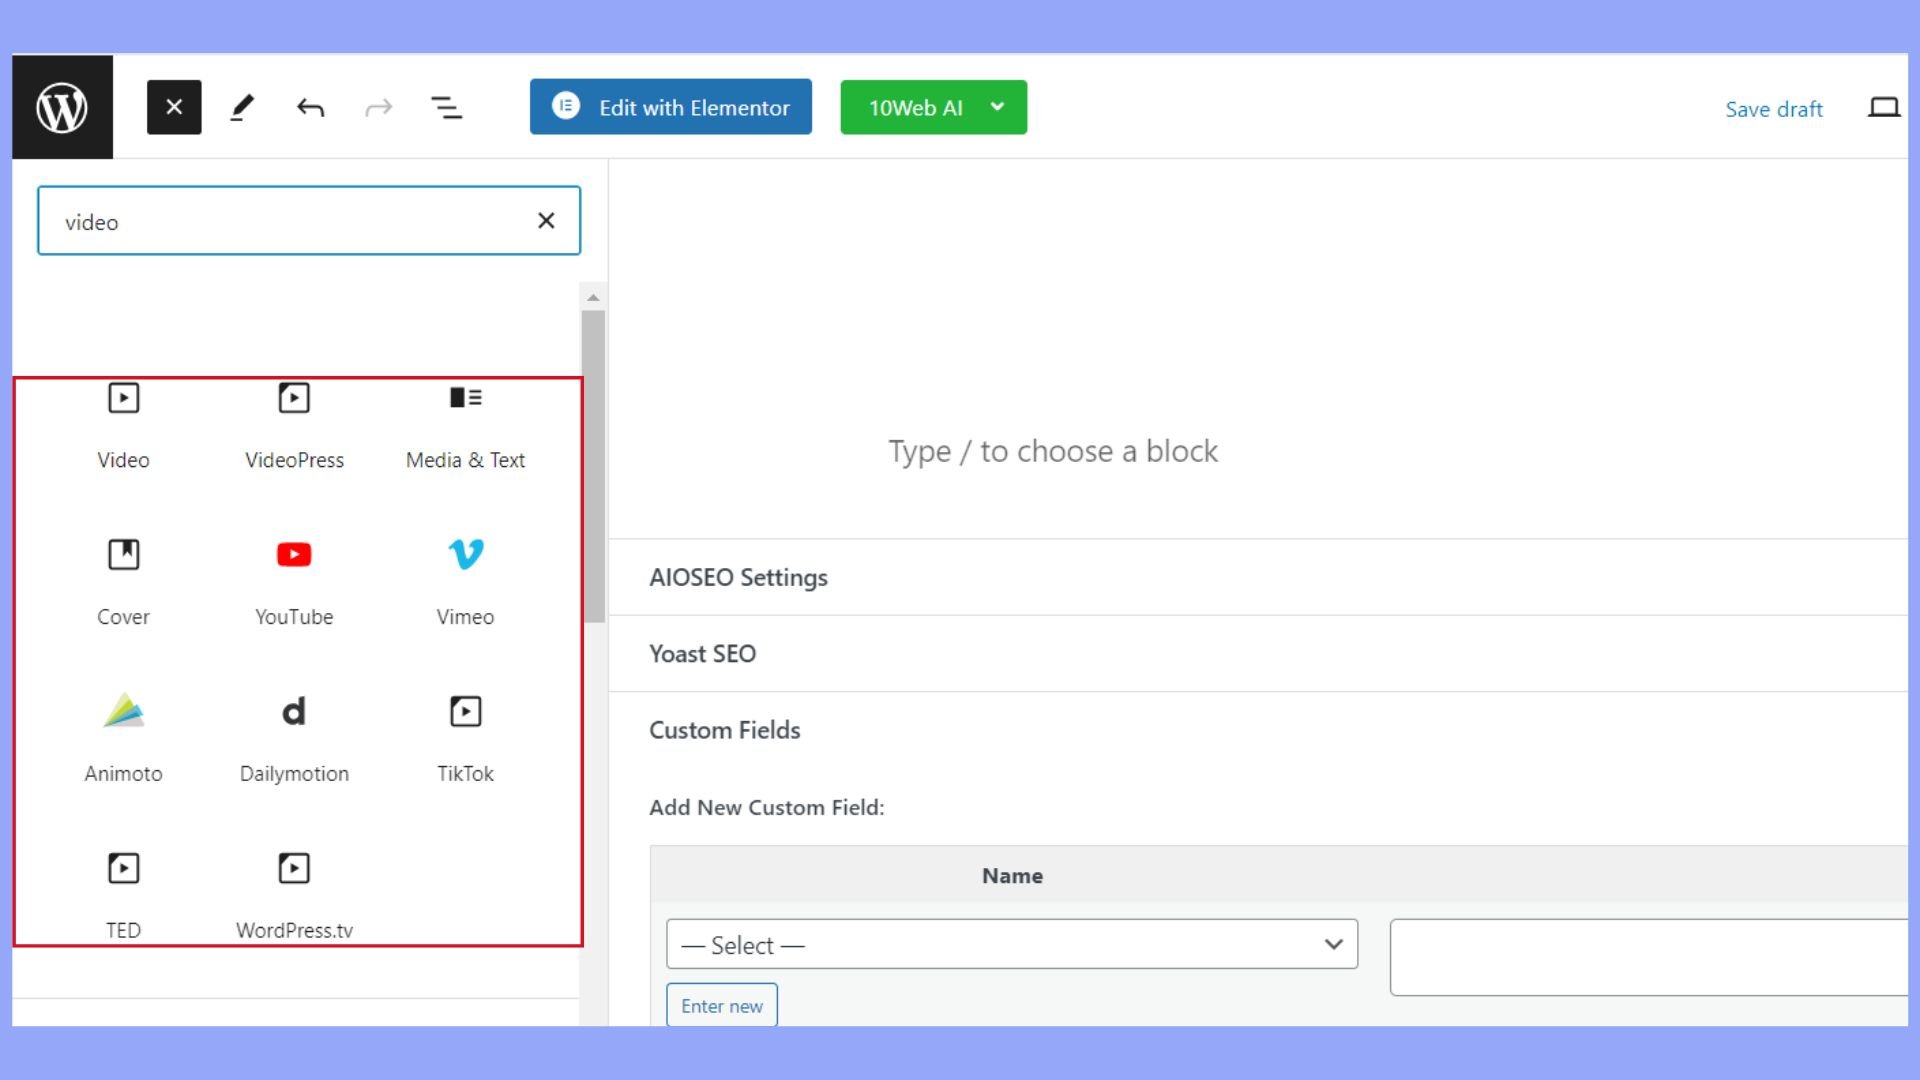Save the post as a draft
Image resolution: width=1920 pixels, height=1080 pixels.
[x=1773, y=109]
